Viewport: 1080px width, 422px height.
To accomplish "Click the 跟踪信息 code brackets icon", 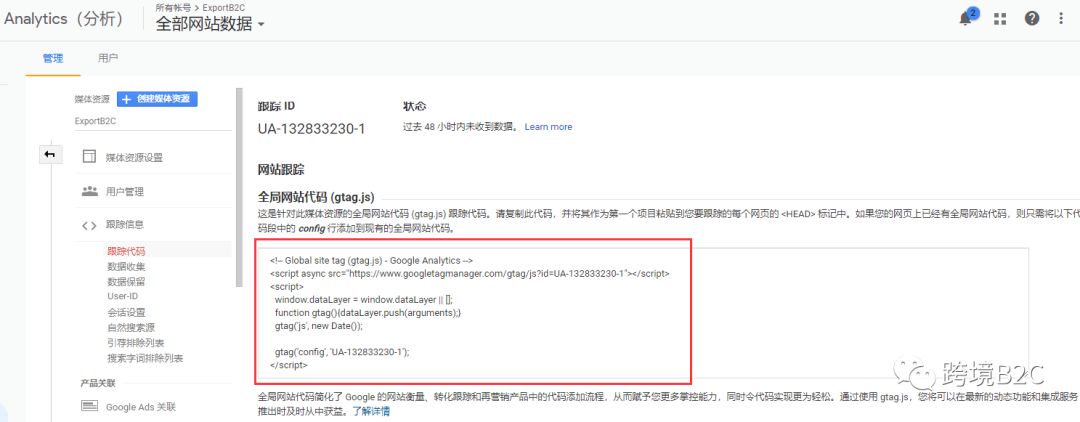I will [90, 225].
